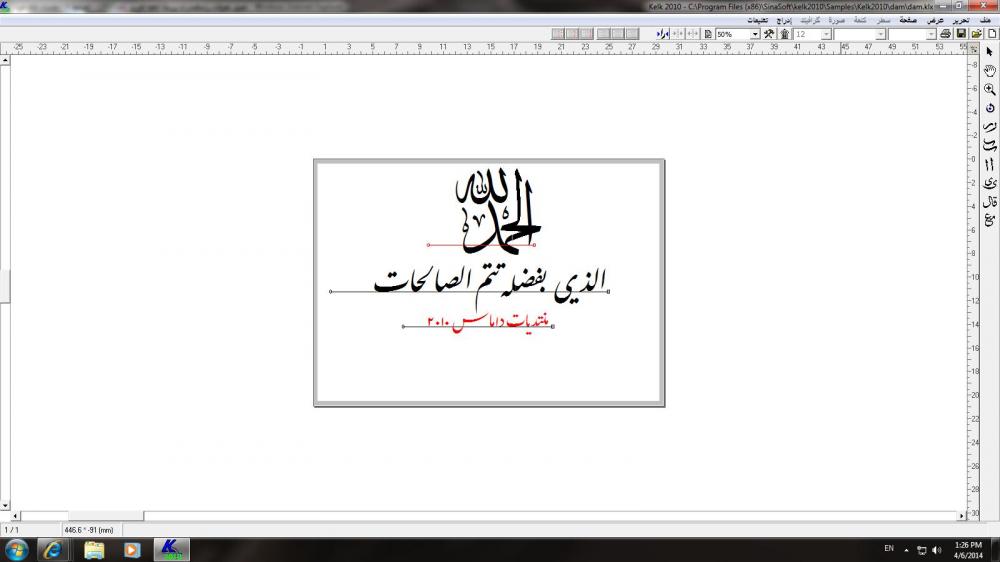Activate the magnifier zoom tool
1000x562 pixels.
(x=989, y=89)
